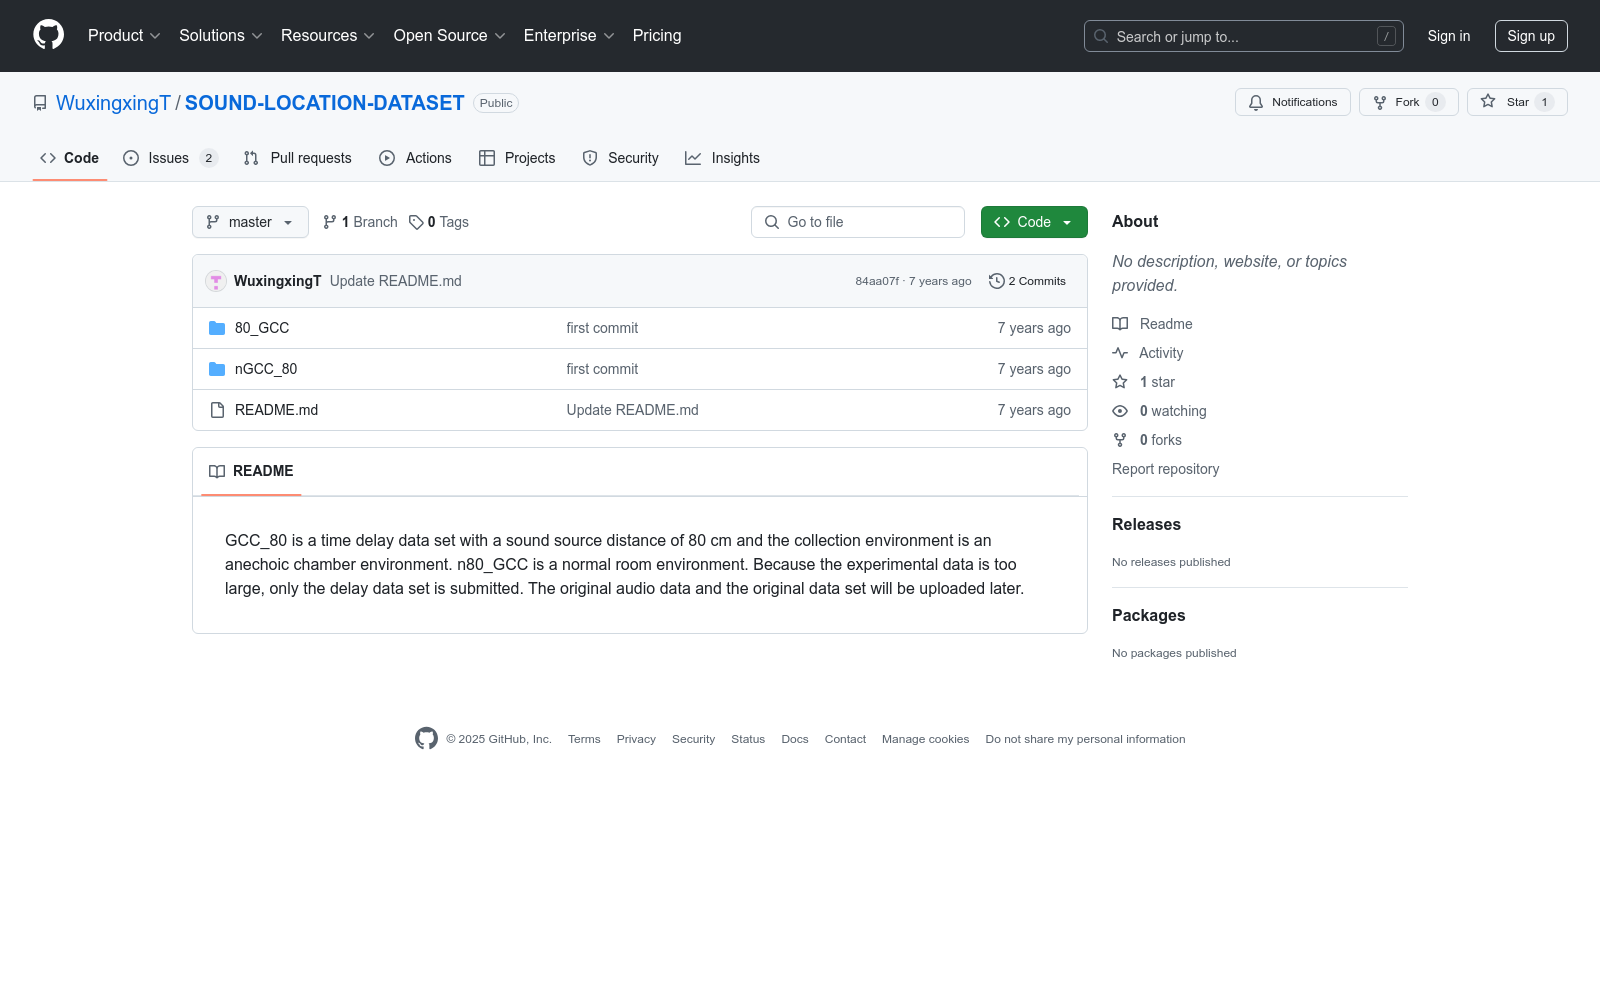Open commit hash 84aa07f

(877, 281)
